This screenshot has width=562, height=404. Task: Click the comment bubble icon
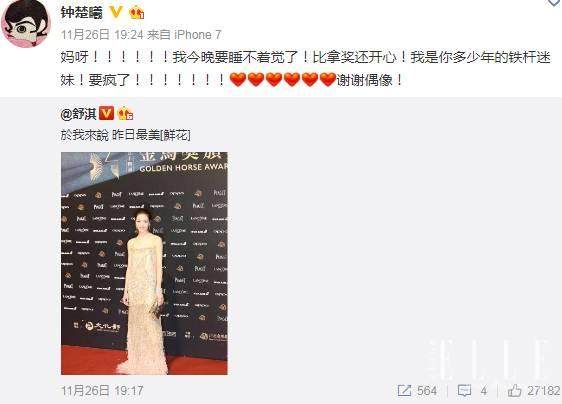464,391
